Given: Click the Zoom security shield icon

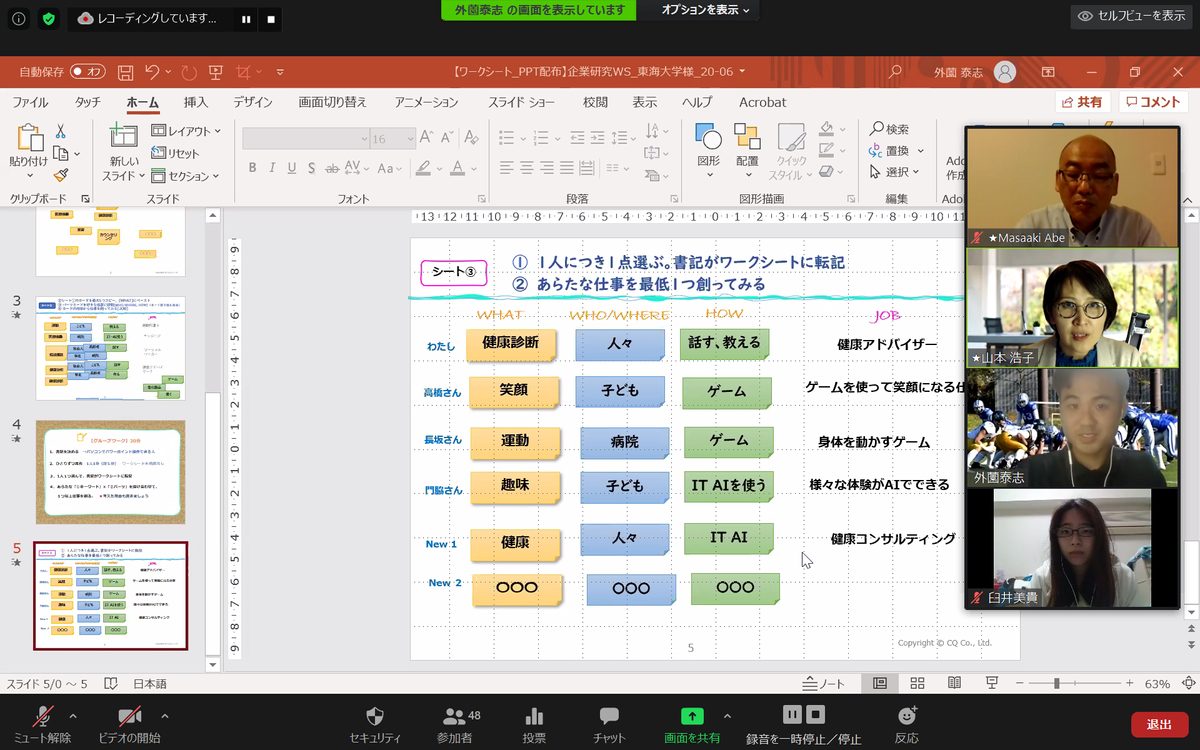Looking at the screenshot, I should pyautogui.click(x=375, y=716).
